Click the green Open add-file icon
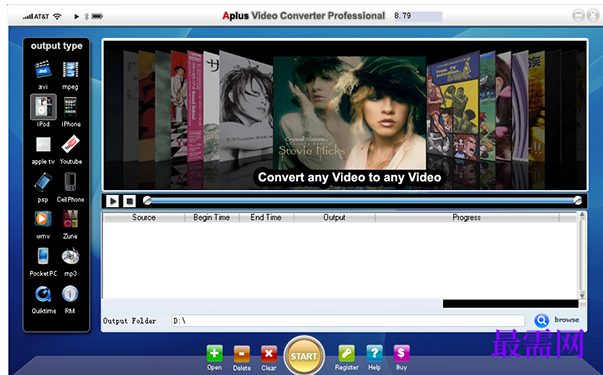Screen dimensions: 603x375 [x=214, y=353]
